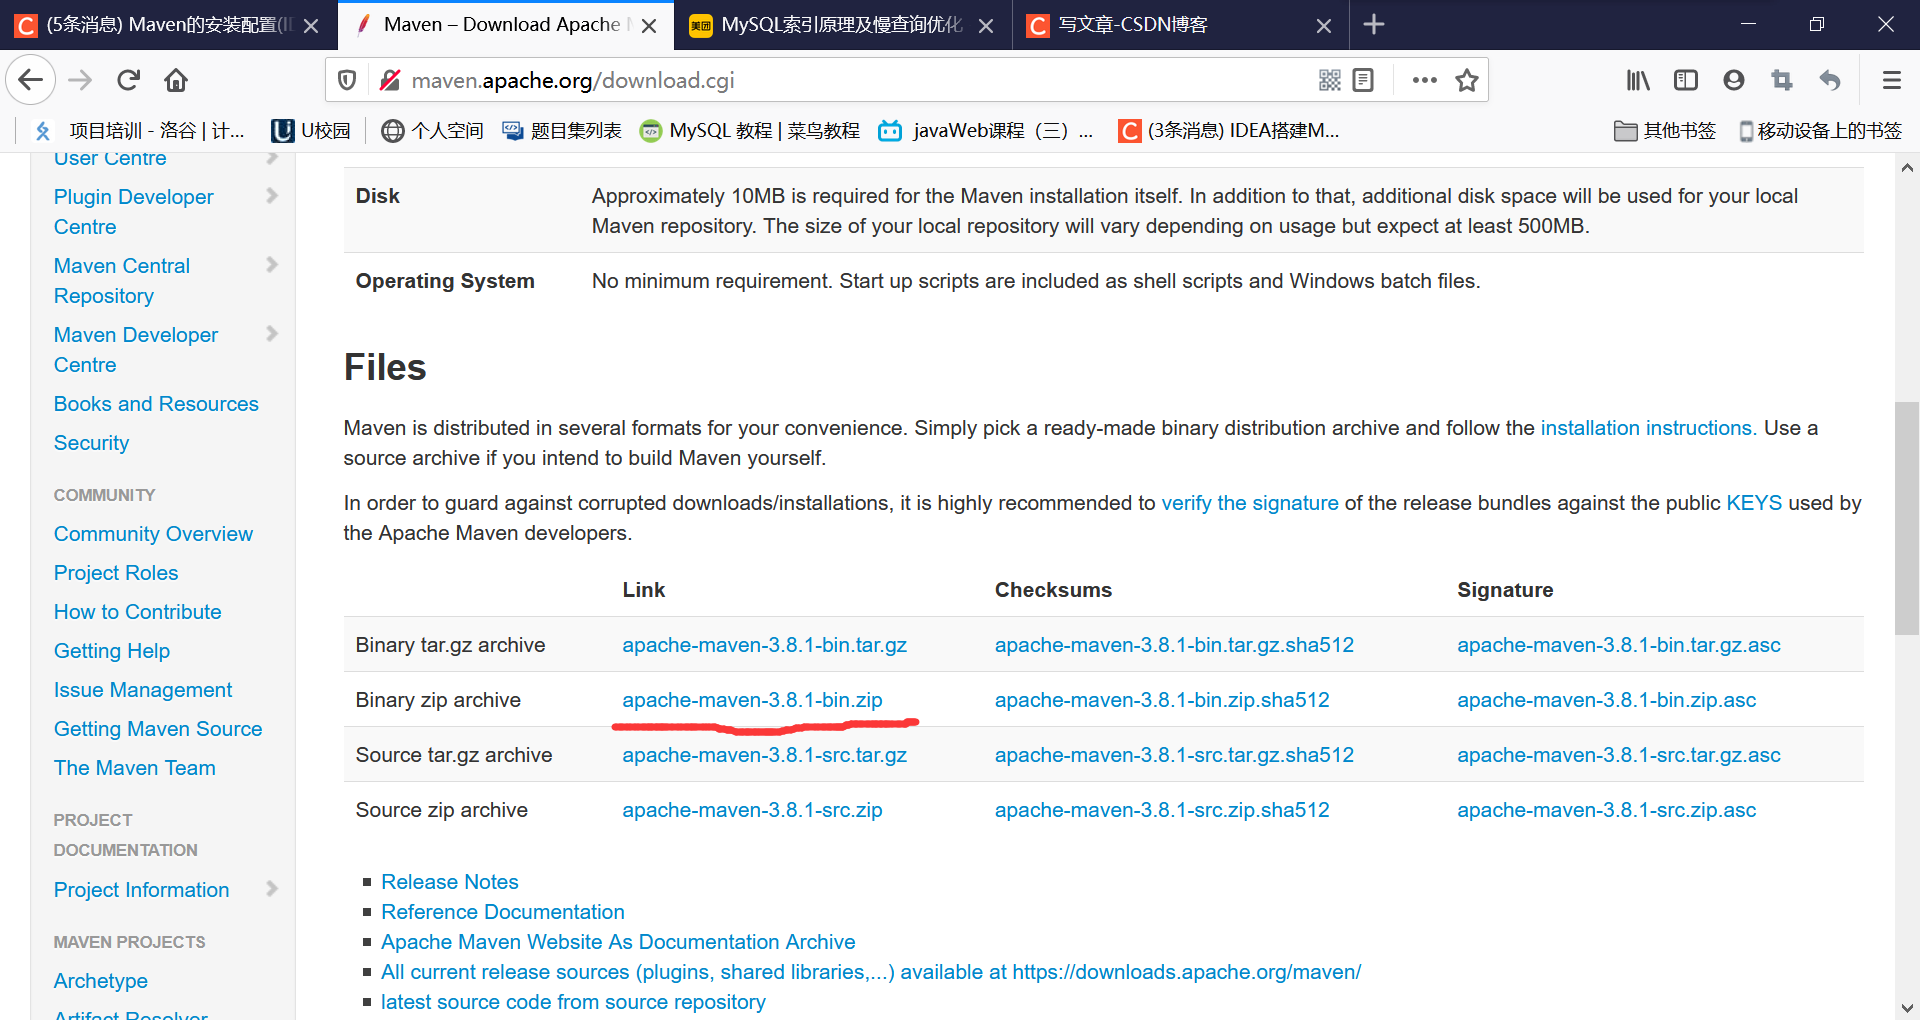Open the Security sidebar link
This screenshot has width=1920, height=1020.
91,443
